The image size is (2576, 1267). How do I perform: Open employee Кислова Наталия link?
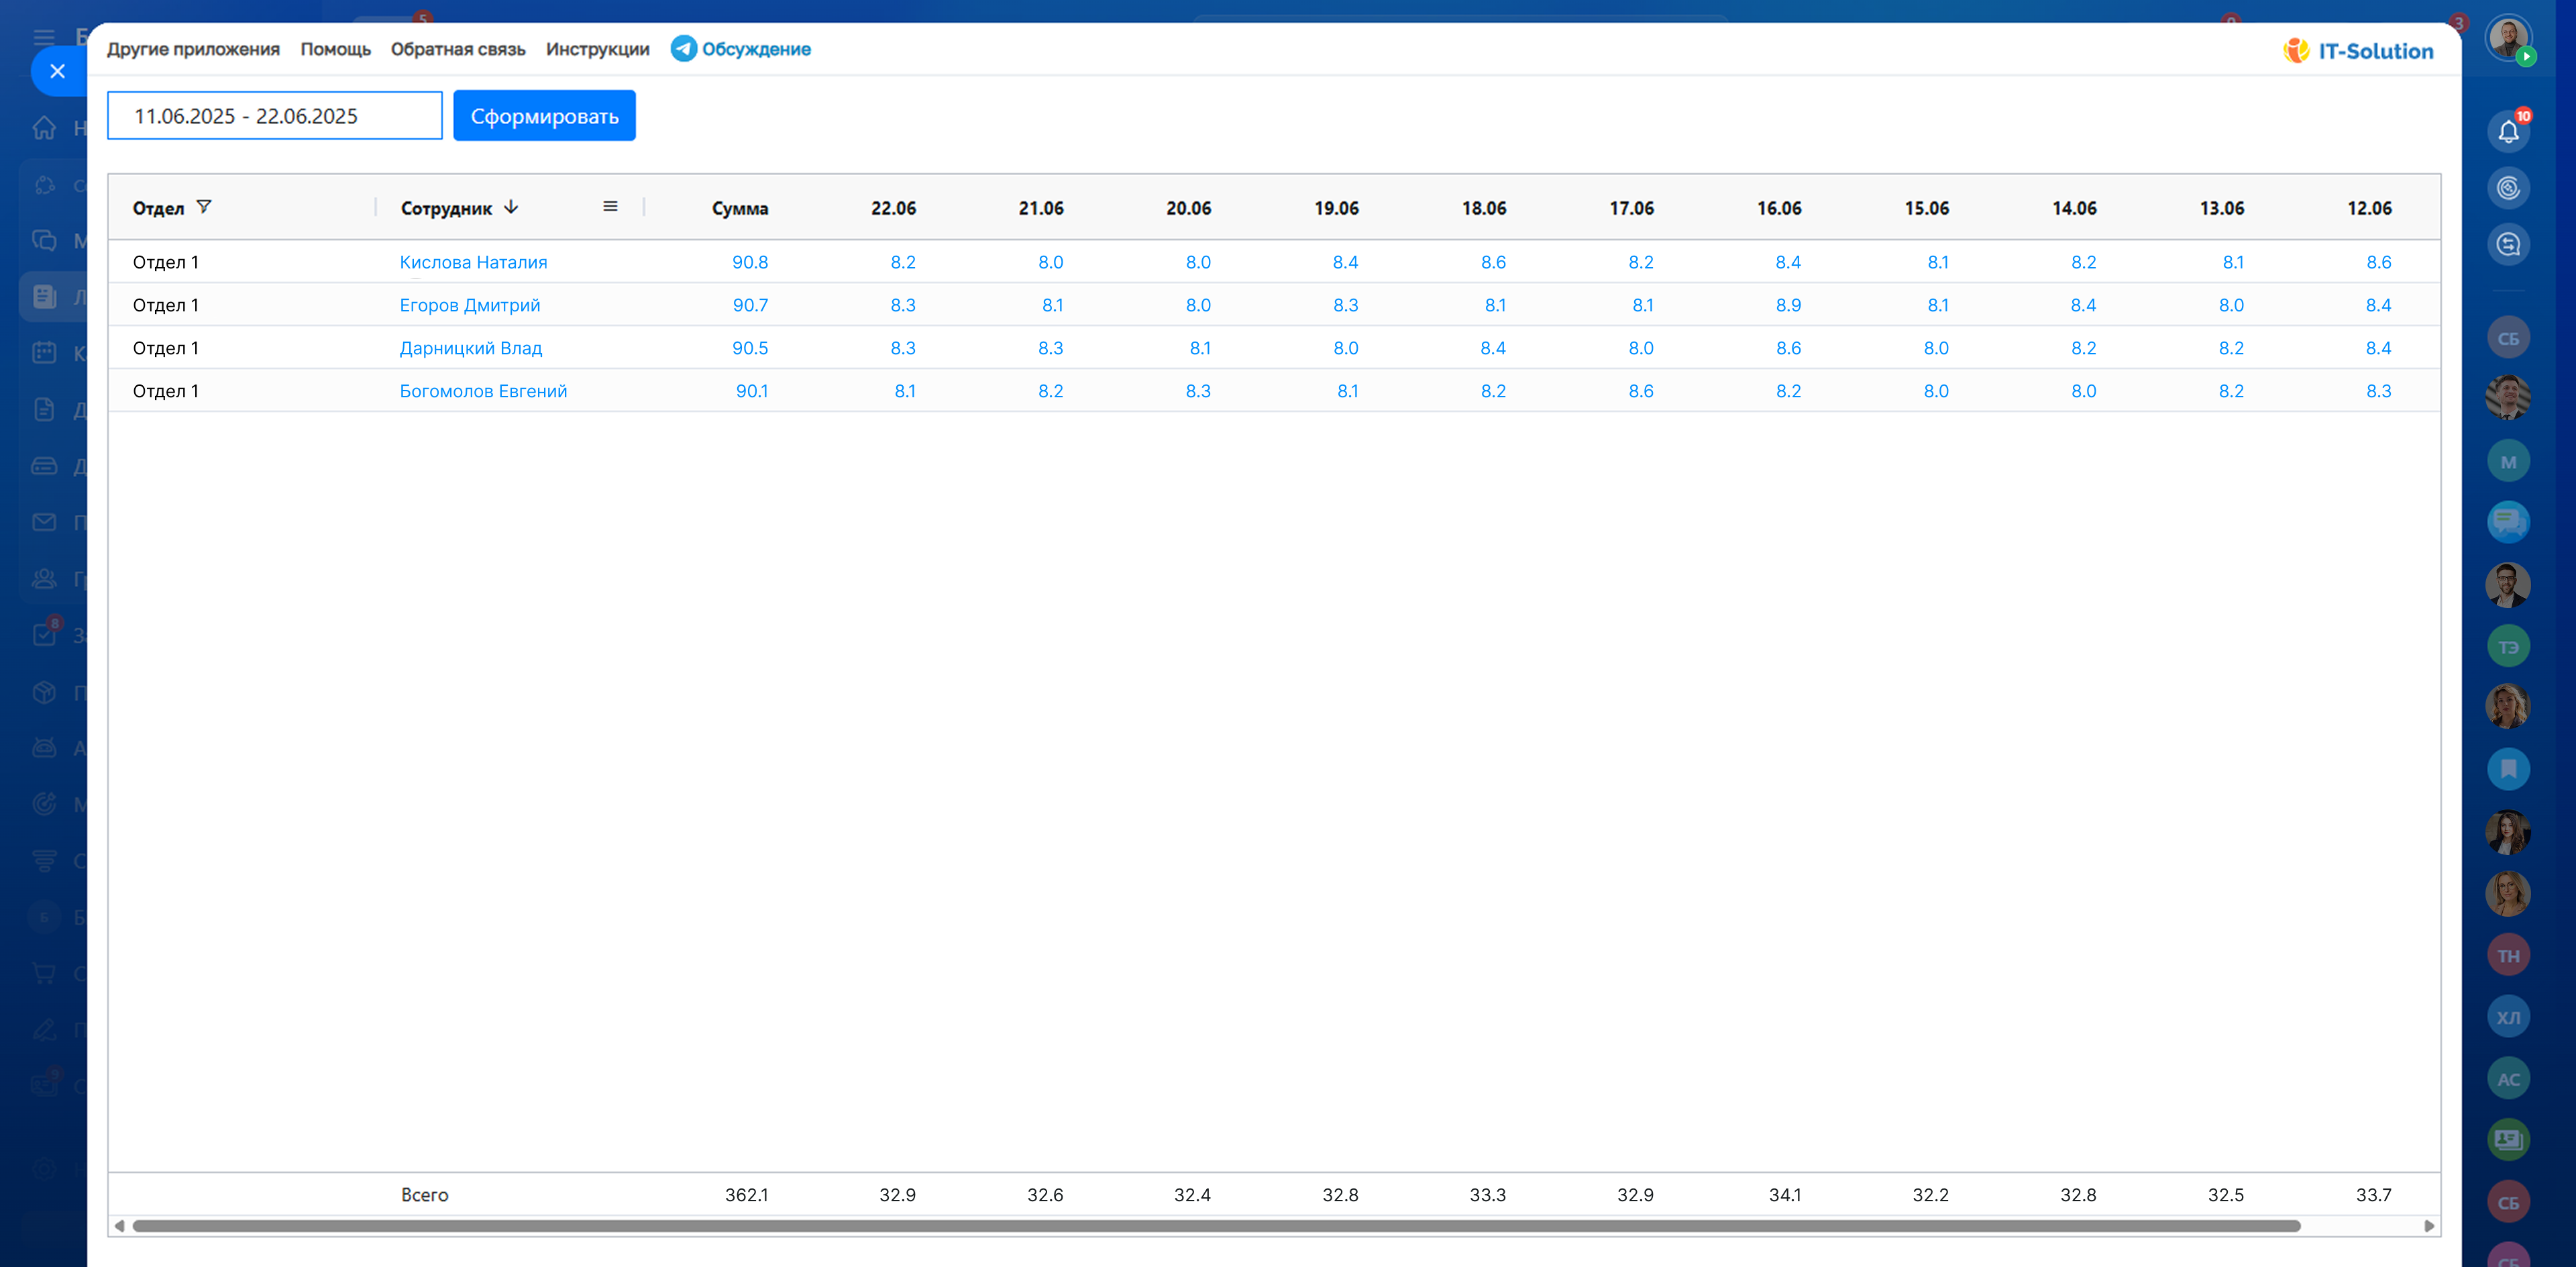[x=473, y=262]
